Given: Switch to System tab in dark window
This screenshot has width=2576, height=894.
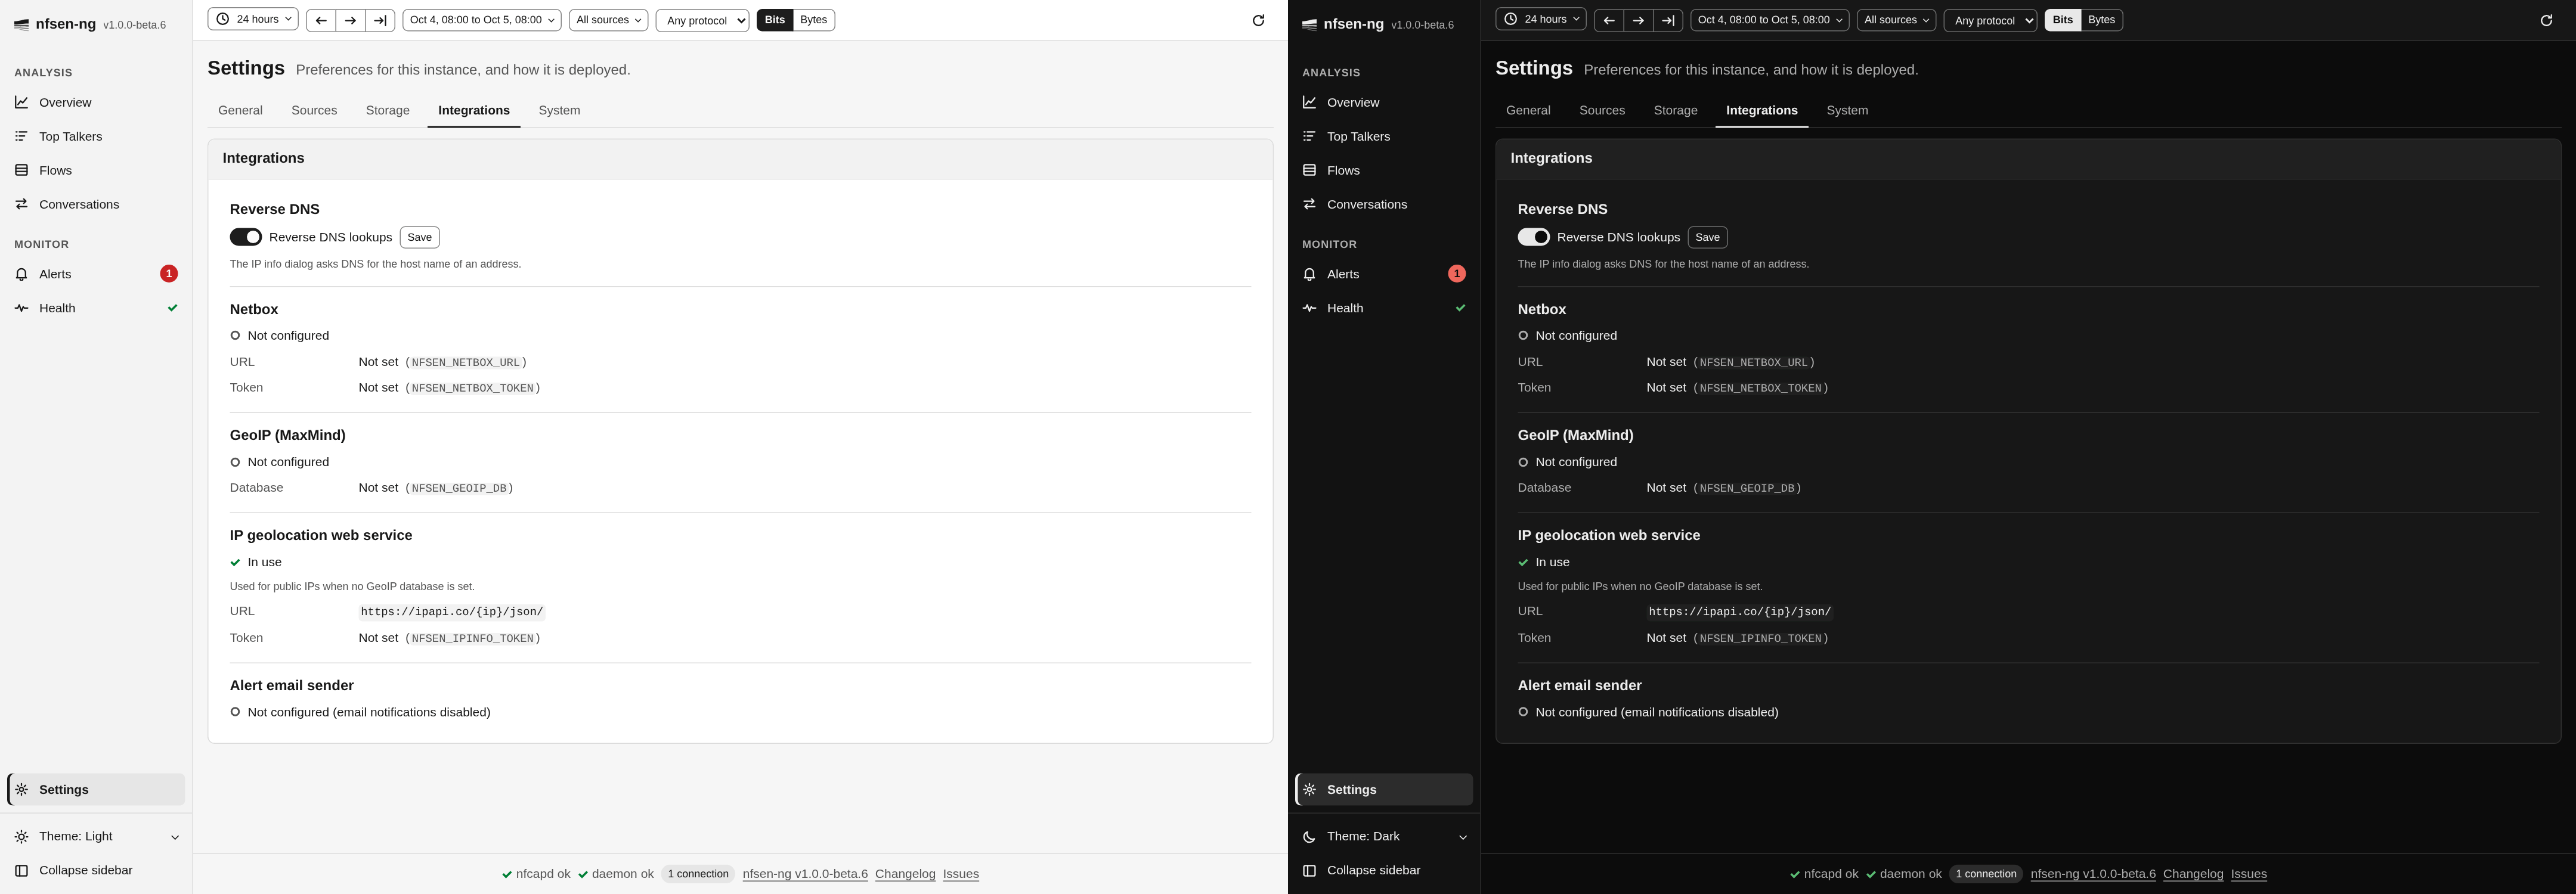Looking at the screenshot, I should (x=1847, y=110).
